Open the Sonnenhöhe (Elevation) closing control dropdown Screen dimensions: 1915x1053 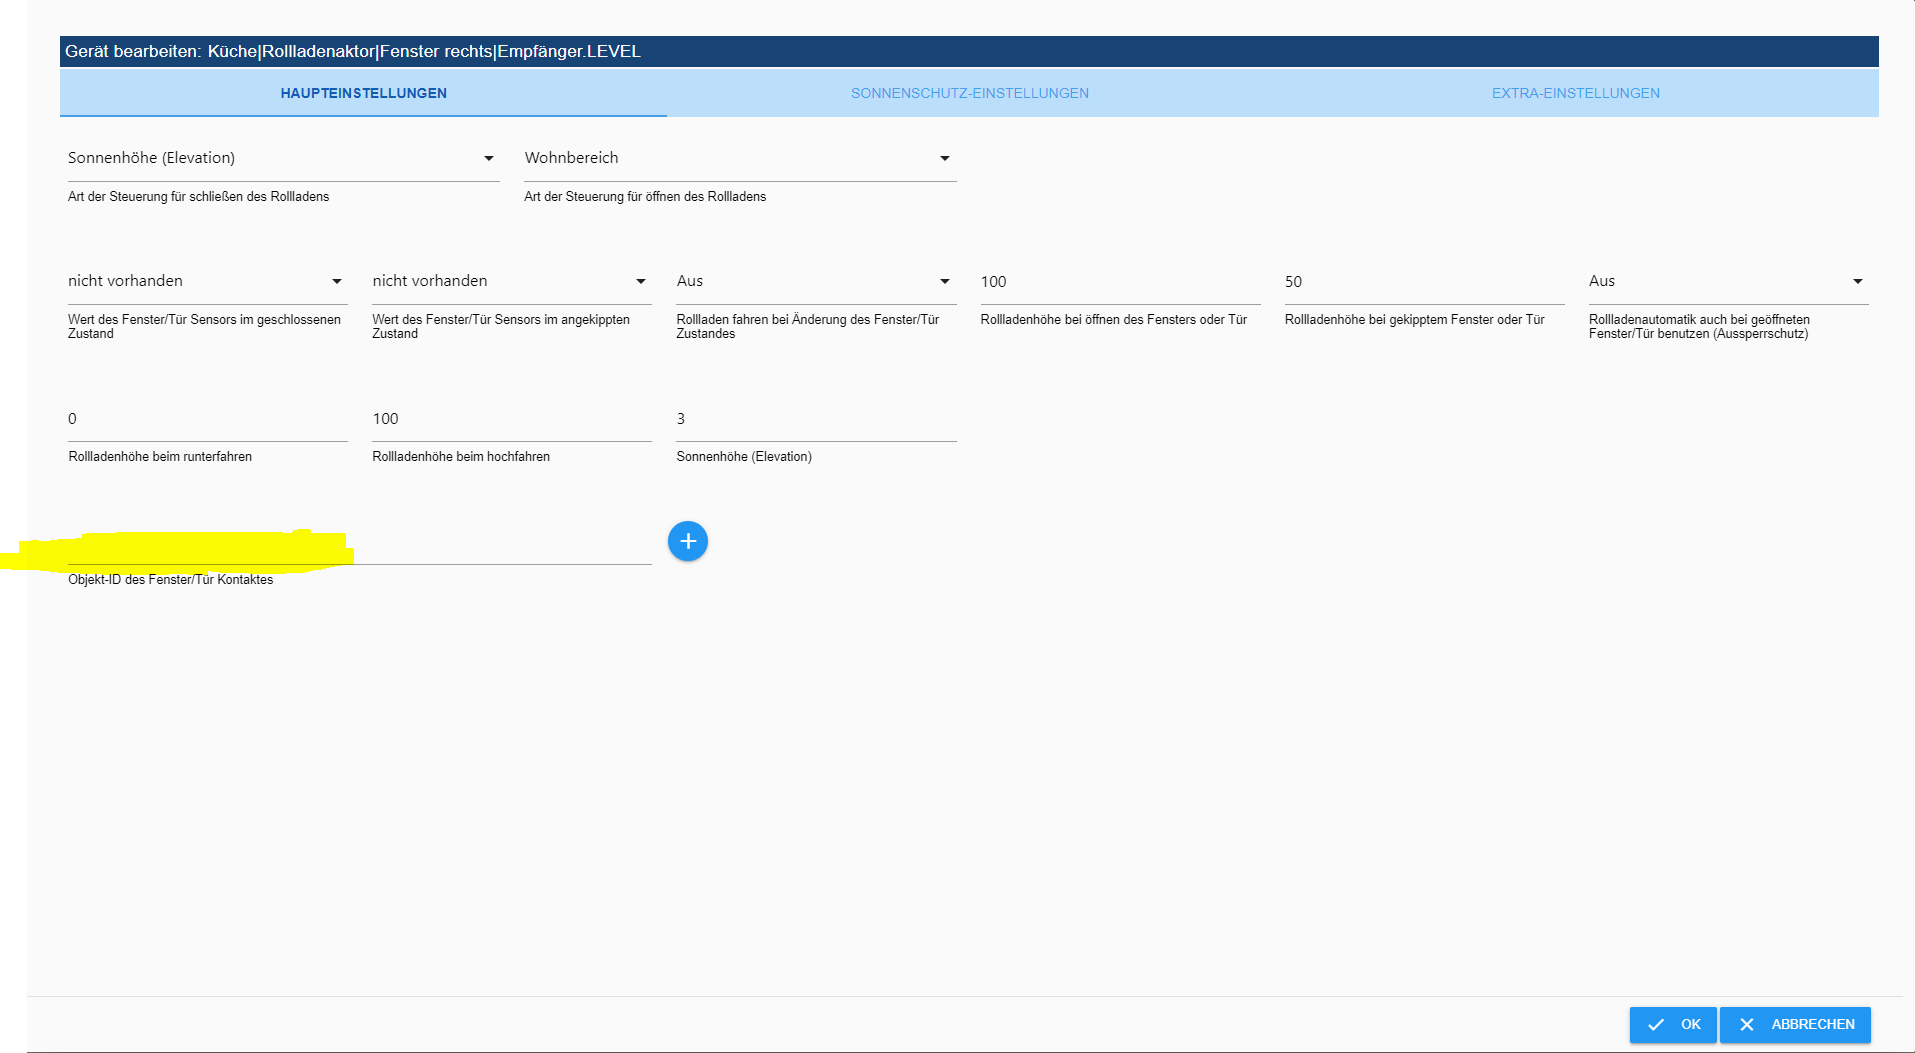pyautogui.click(x=283, y=158)
